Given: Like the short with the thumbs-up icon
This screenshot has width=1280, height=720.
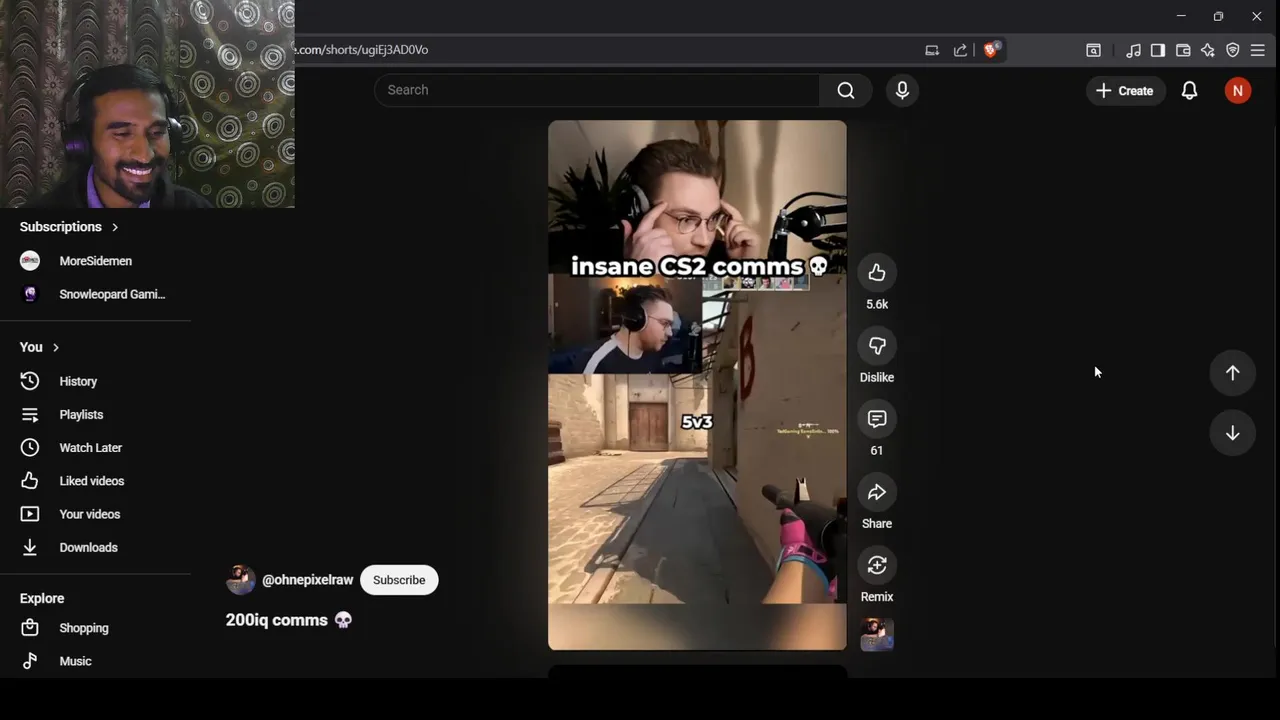Looking at the screenshot, I should (877, 273).
